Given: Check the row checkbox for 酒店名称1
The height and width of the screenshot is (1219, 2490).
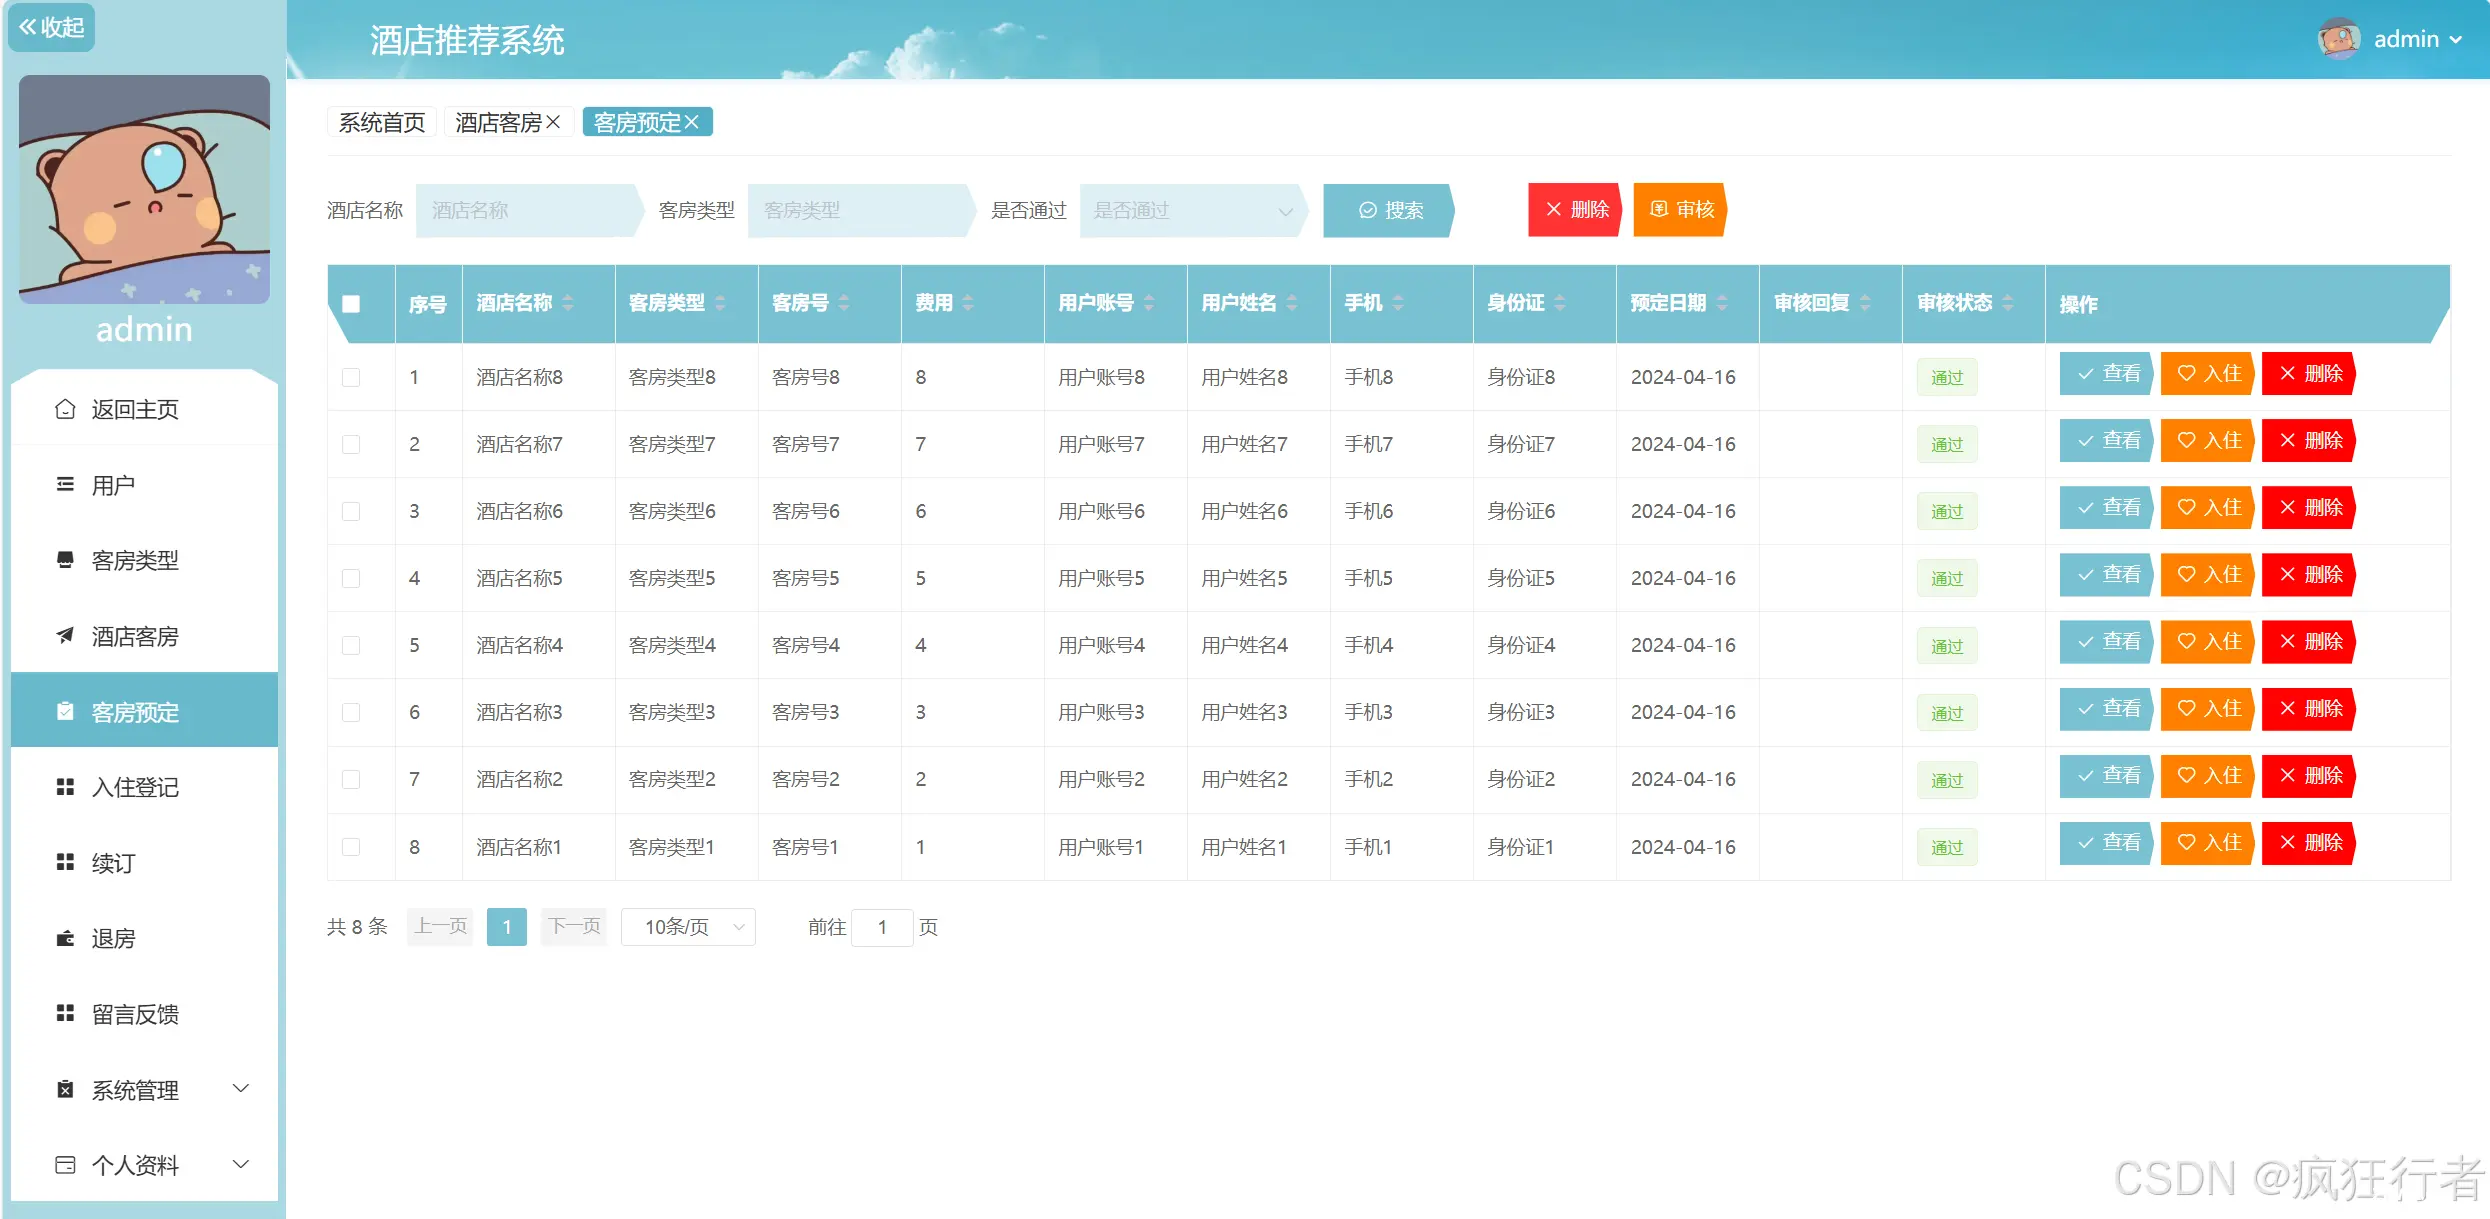Looking at the screenshot, I should [351, 847].
